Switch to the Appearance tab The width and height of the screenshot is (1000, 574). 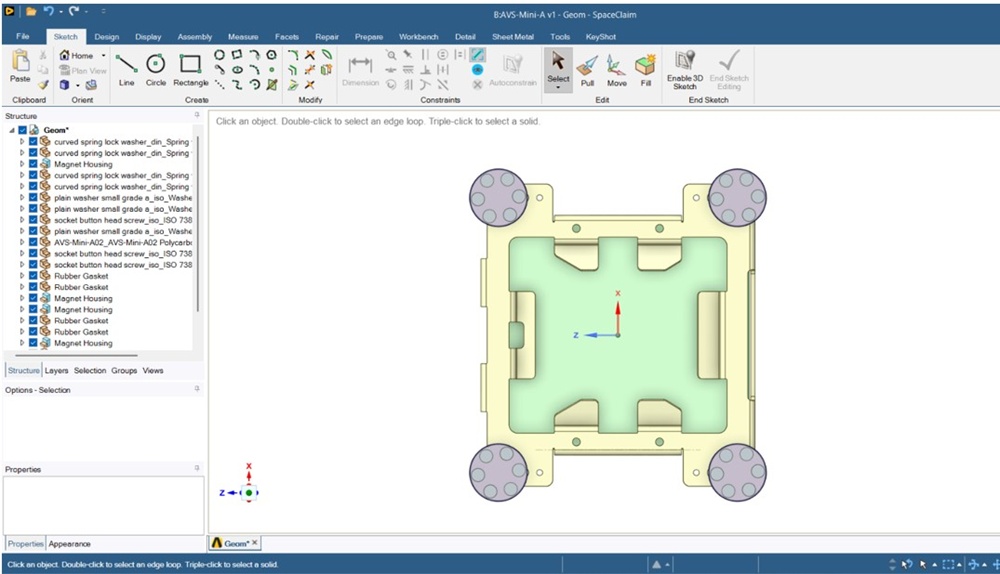pos(70,544)
